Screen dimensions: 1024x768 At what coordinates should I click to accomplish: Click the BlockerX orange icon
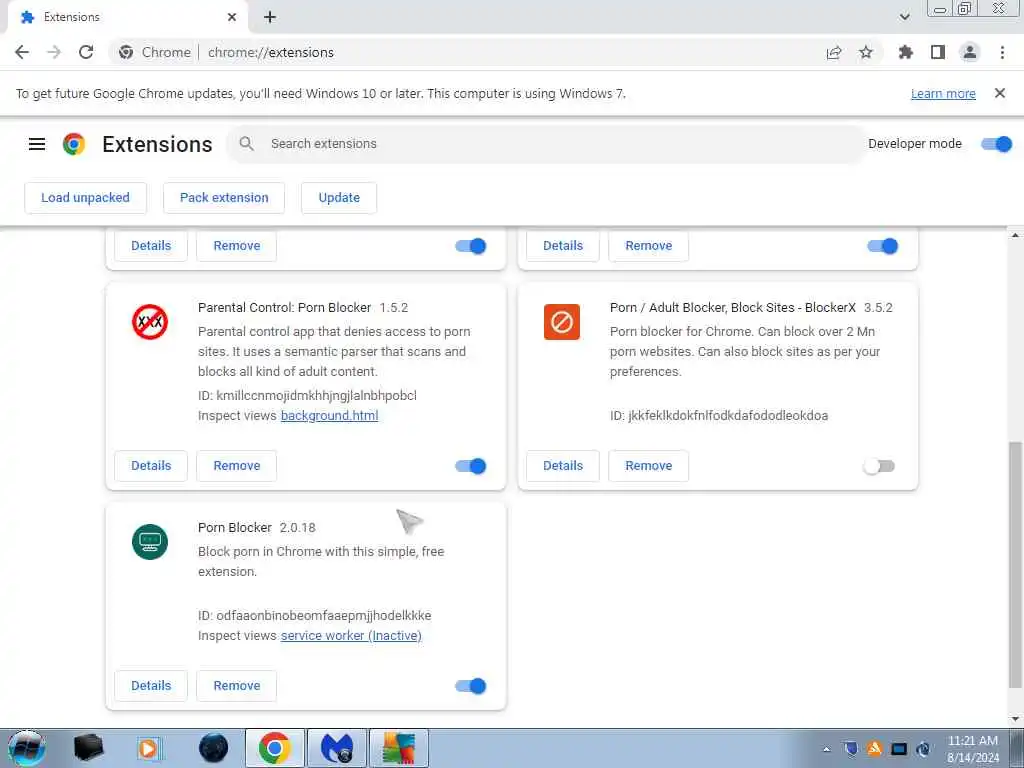point(562,322)
